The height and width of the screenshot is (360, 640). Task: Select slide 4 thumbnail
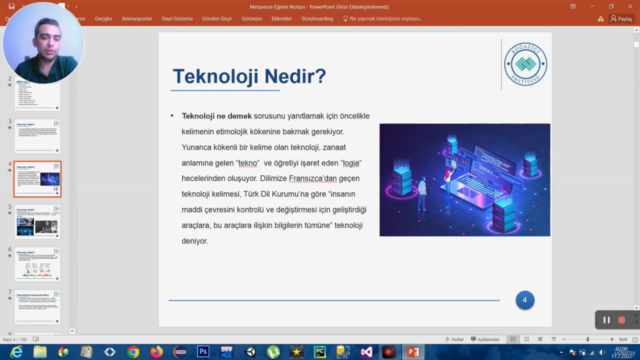click(38, 179)
